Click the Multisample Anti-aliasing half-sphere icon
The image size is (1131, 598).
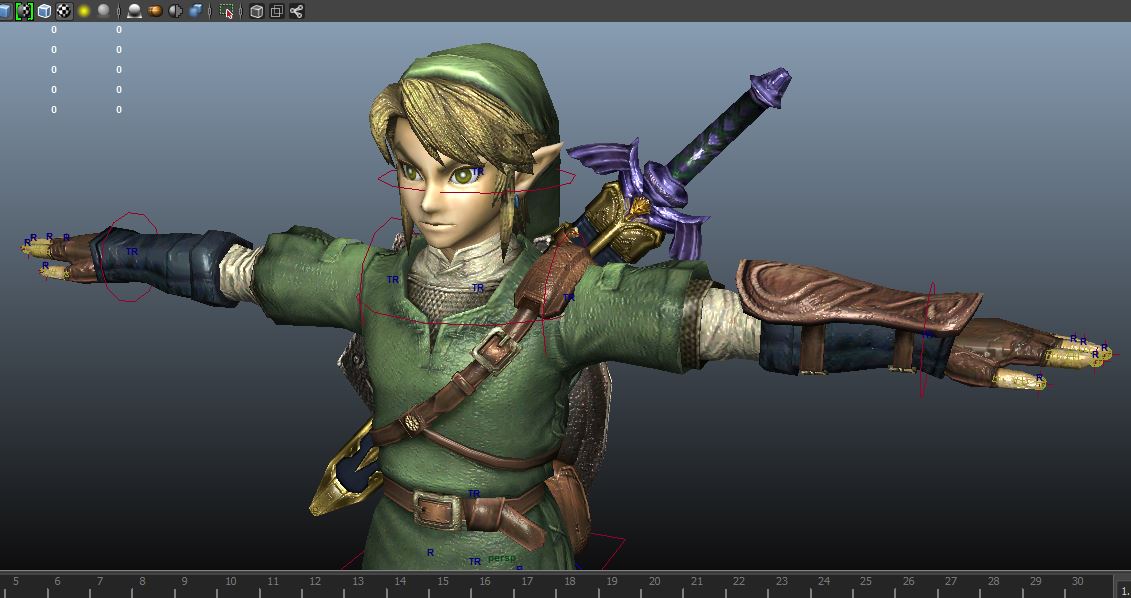[176, 11]
